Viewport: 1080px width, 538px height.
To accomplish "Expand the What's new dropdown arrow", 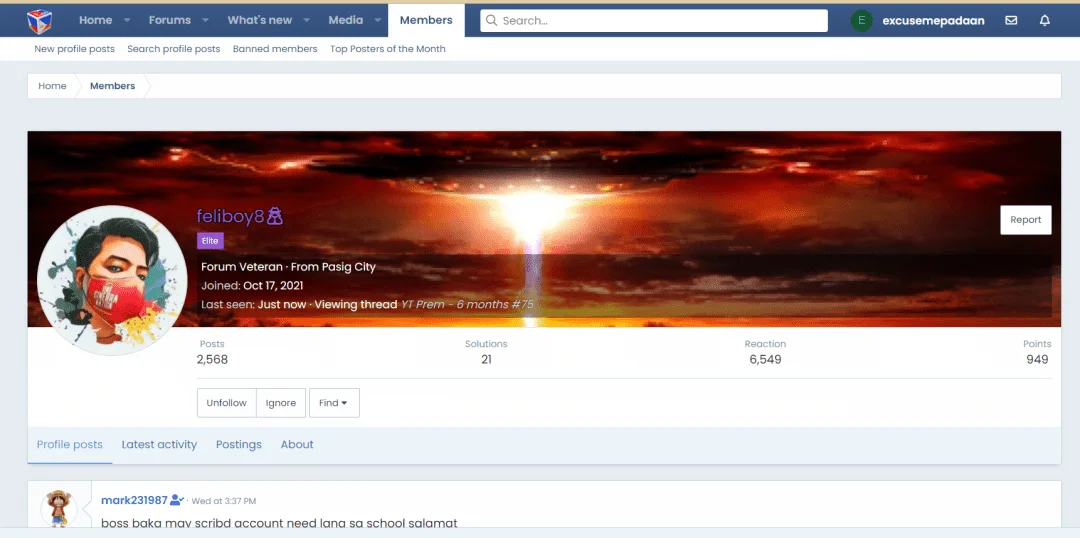I will point(307,21).
